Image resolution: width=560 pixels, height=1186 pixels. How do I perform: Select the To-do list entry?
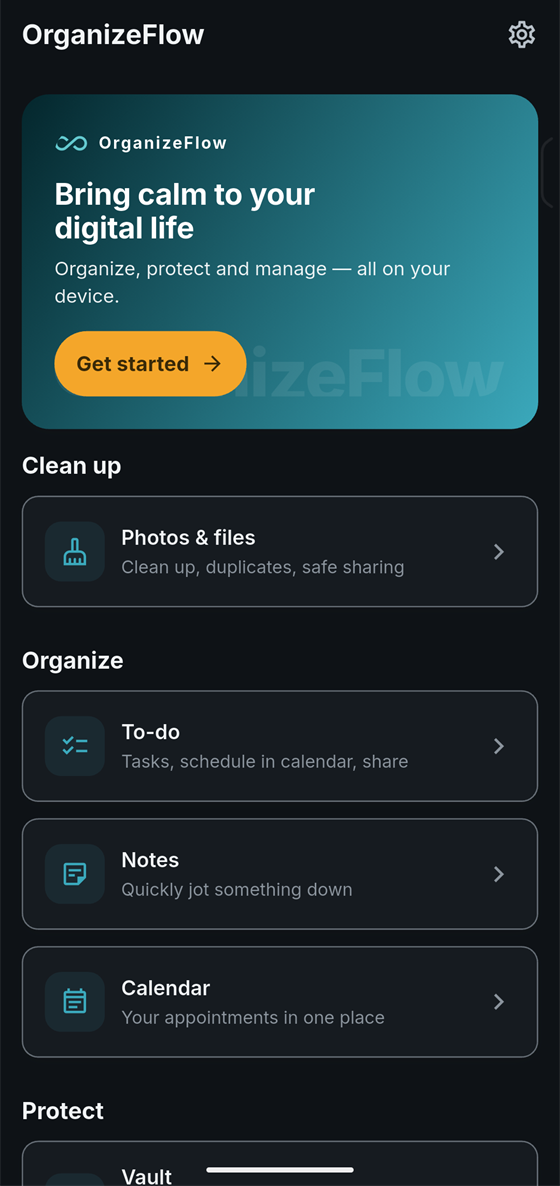[x=280, y=746]
